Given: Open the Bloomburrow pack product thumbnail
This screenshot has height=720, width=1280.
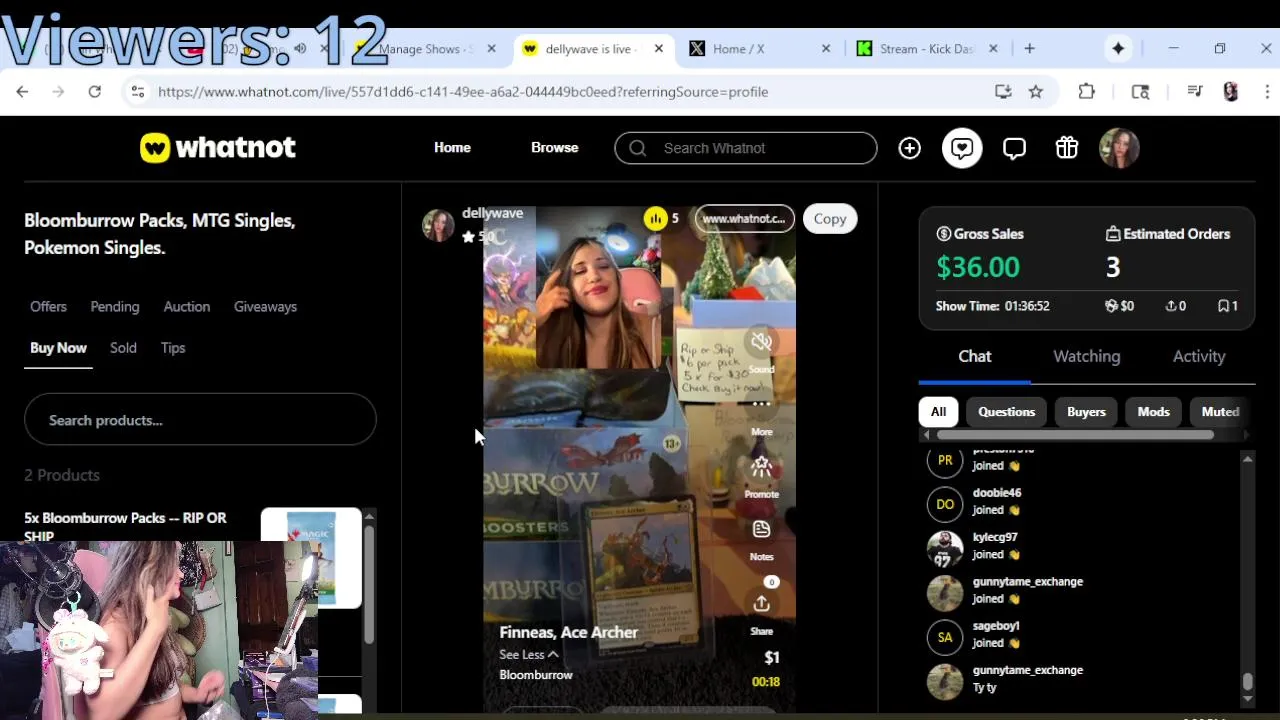Looking at the screenshot, I should pos(311,558).
